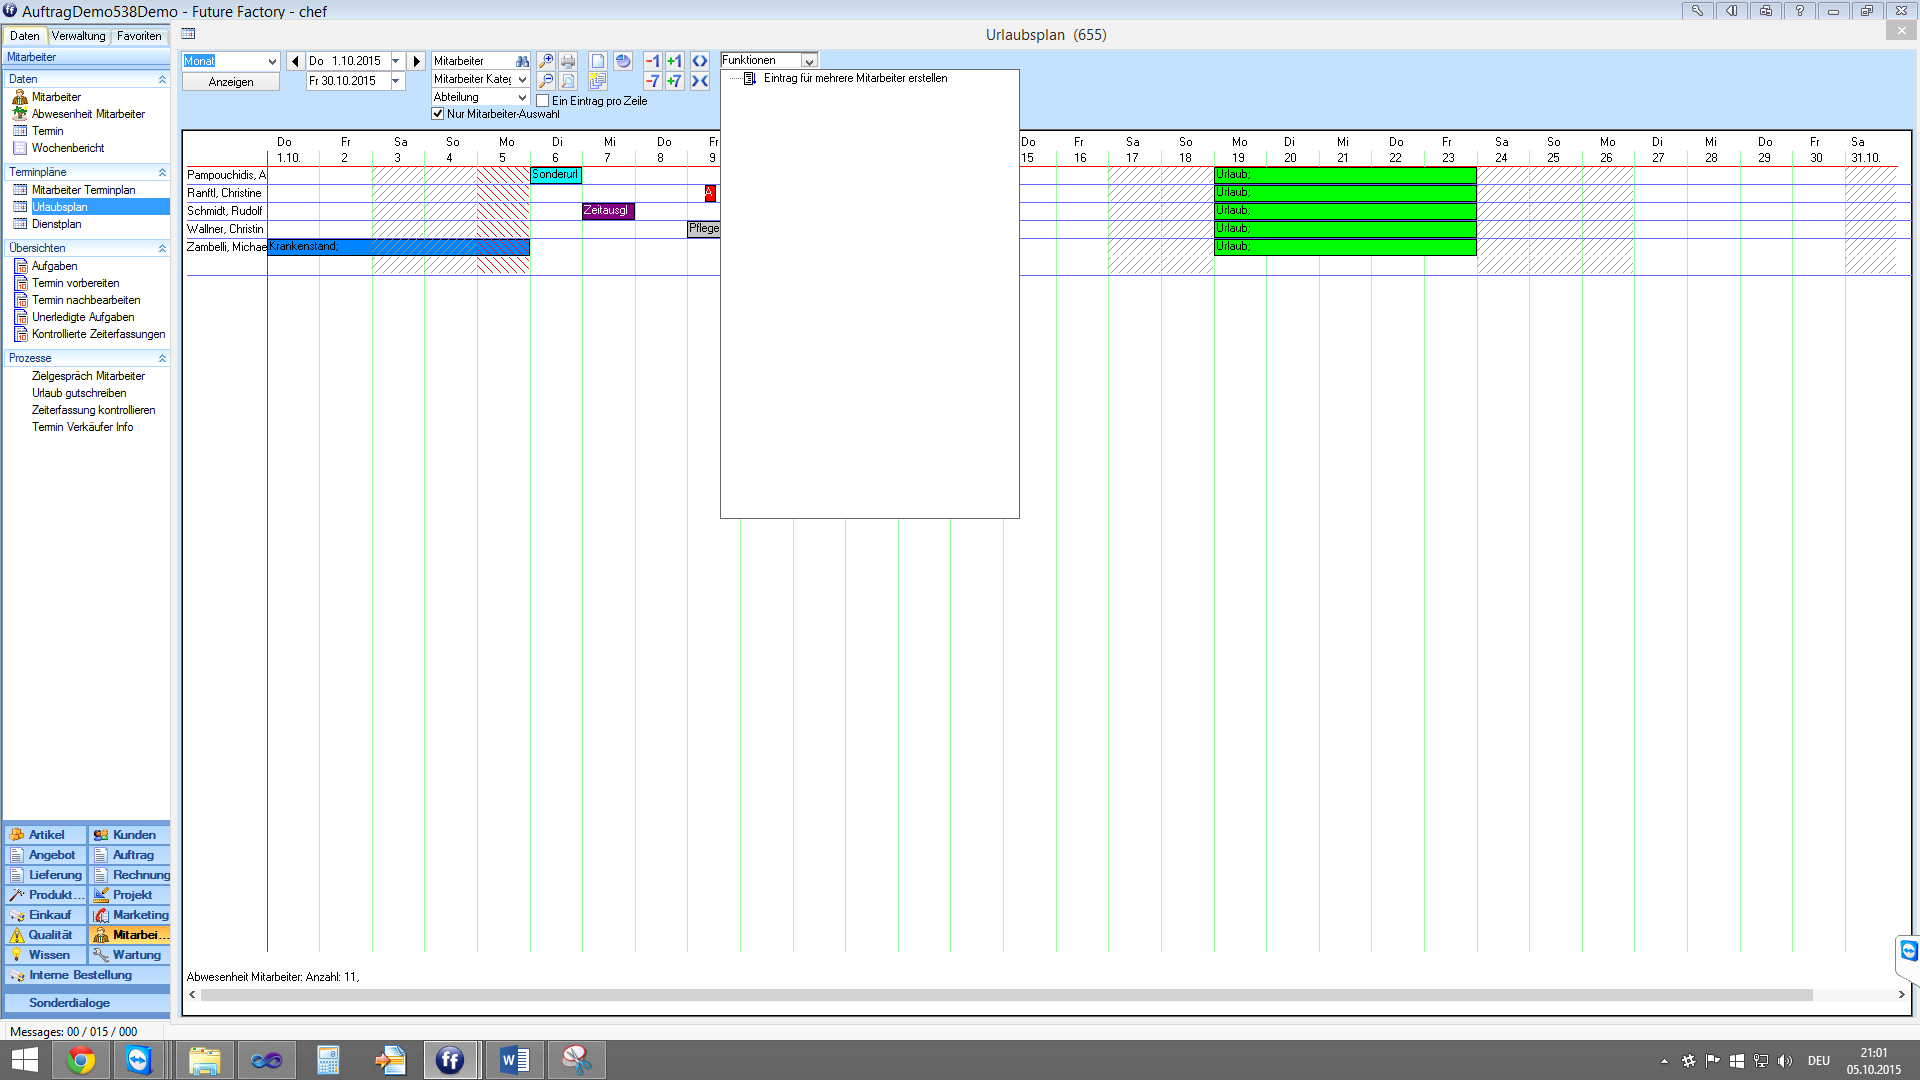This screenshot has height=1080, width=1920.
Task: Shift the view back with the -1 icon
Action: pyautogui.click(x=652, y=61)
